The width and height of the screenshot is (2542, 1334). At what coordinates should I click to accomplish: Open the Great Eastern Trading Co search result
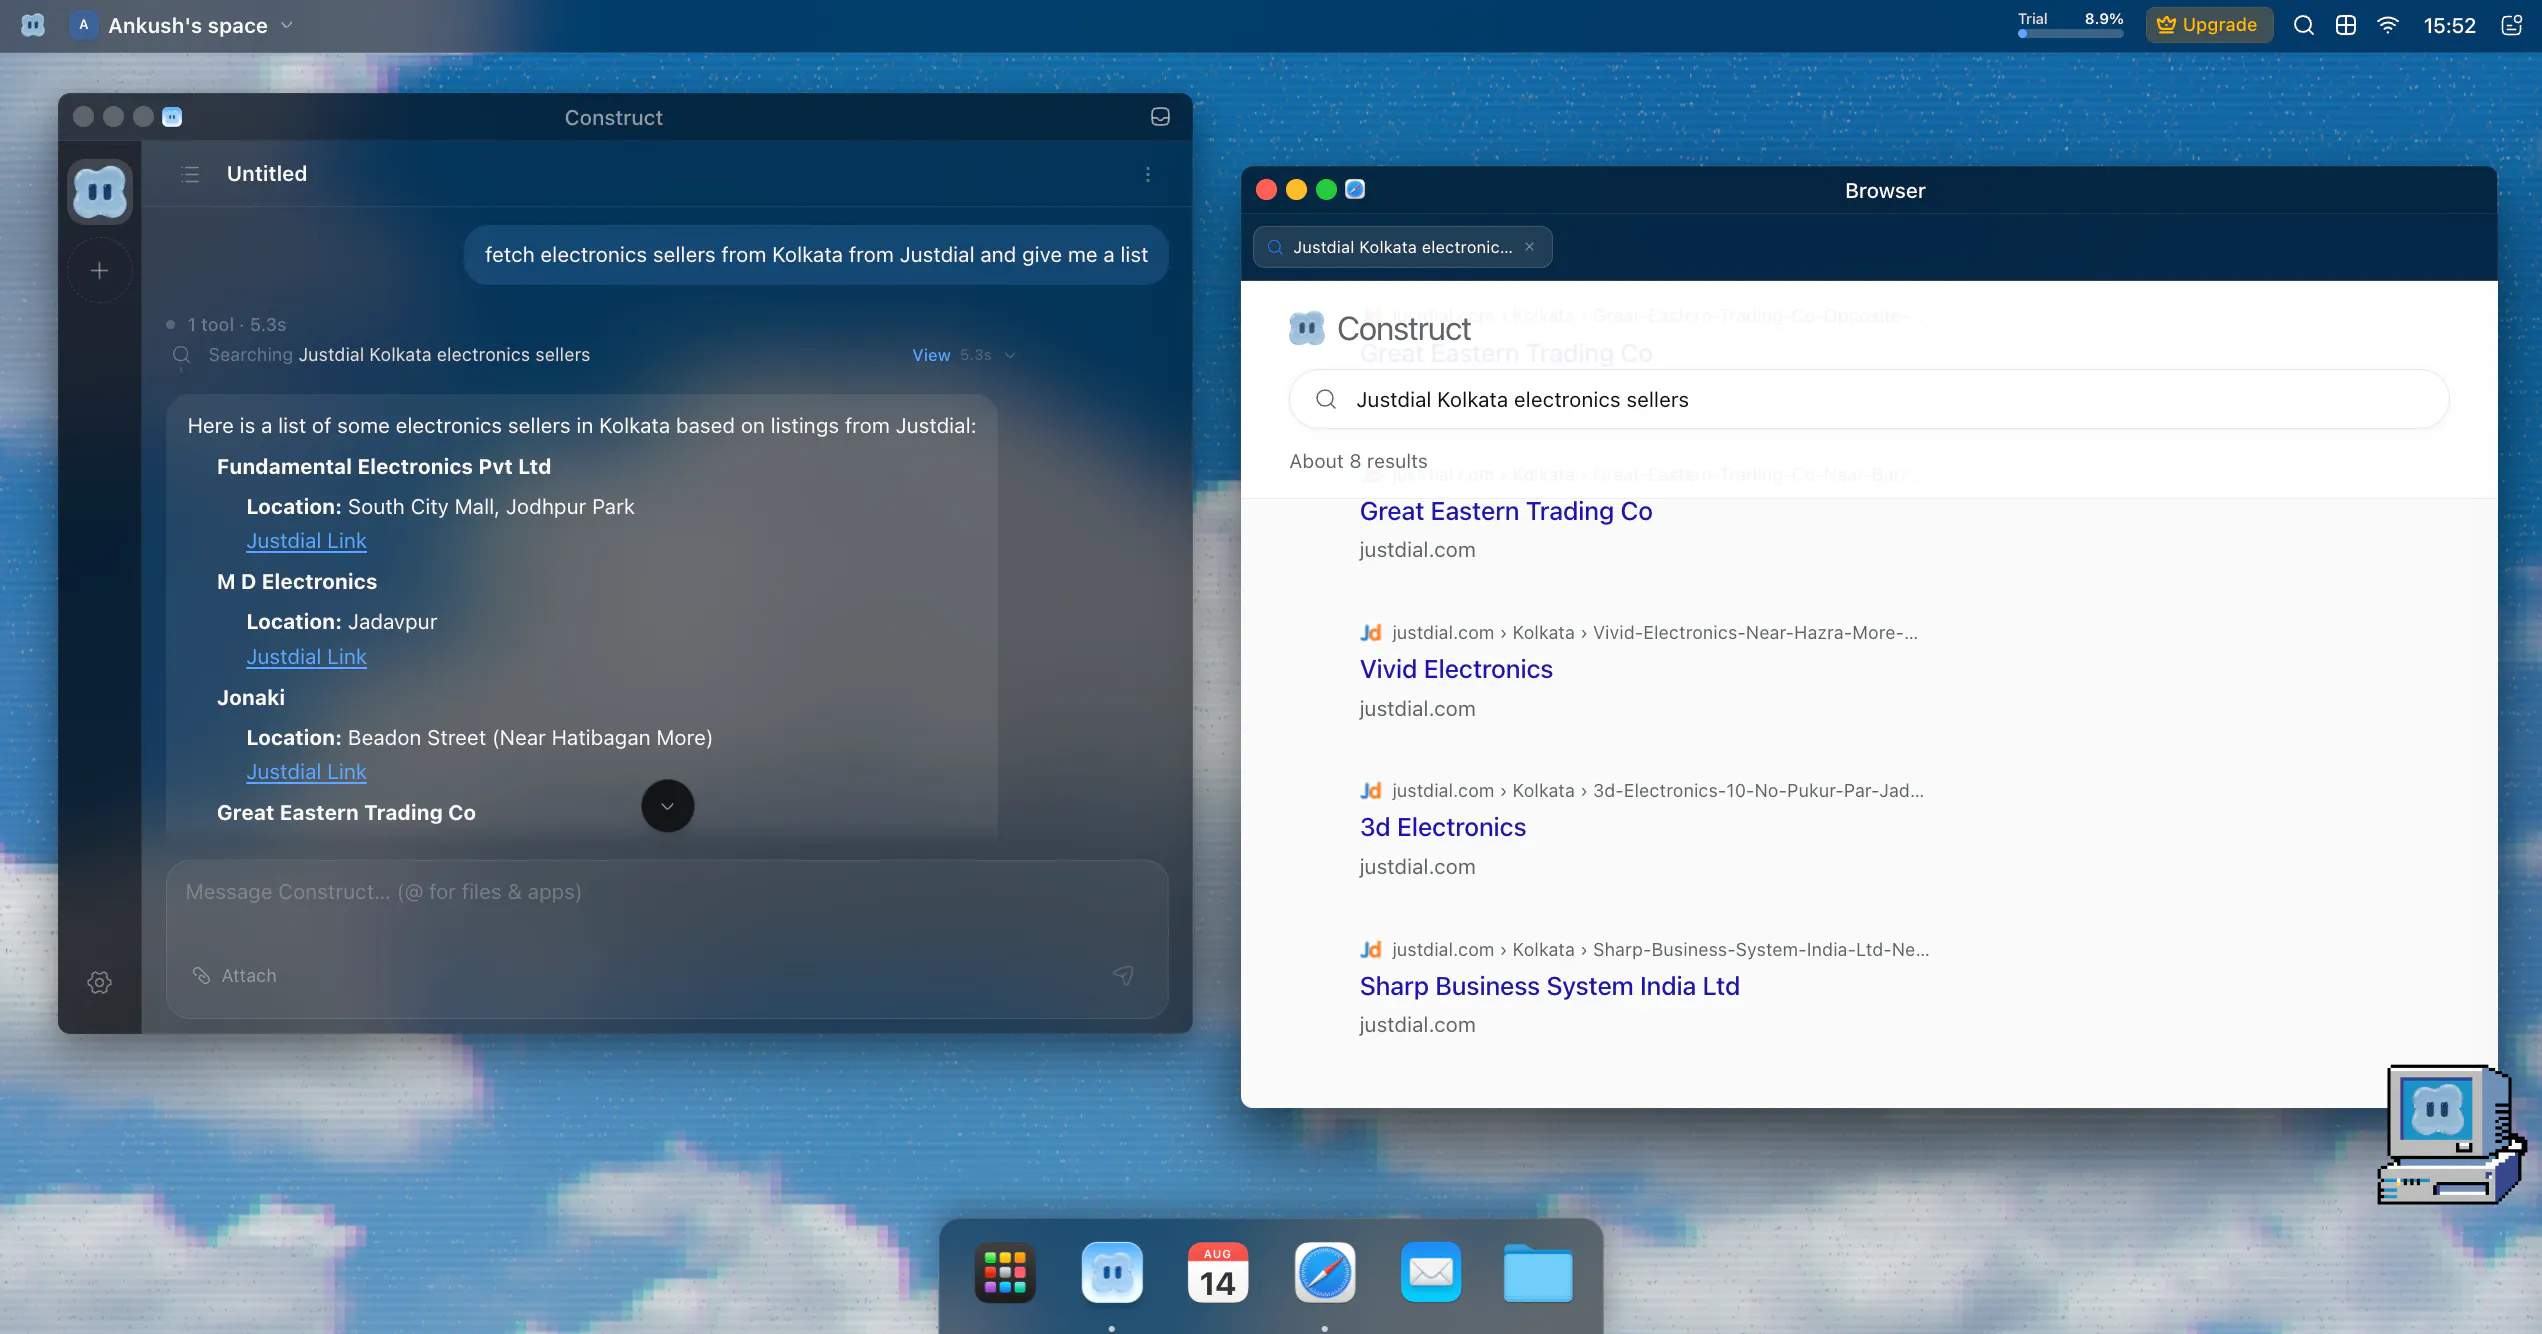coord(1506,511)
